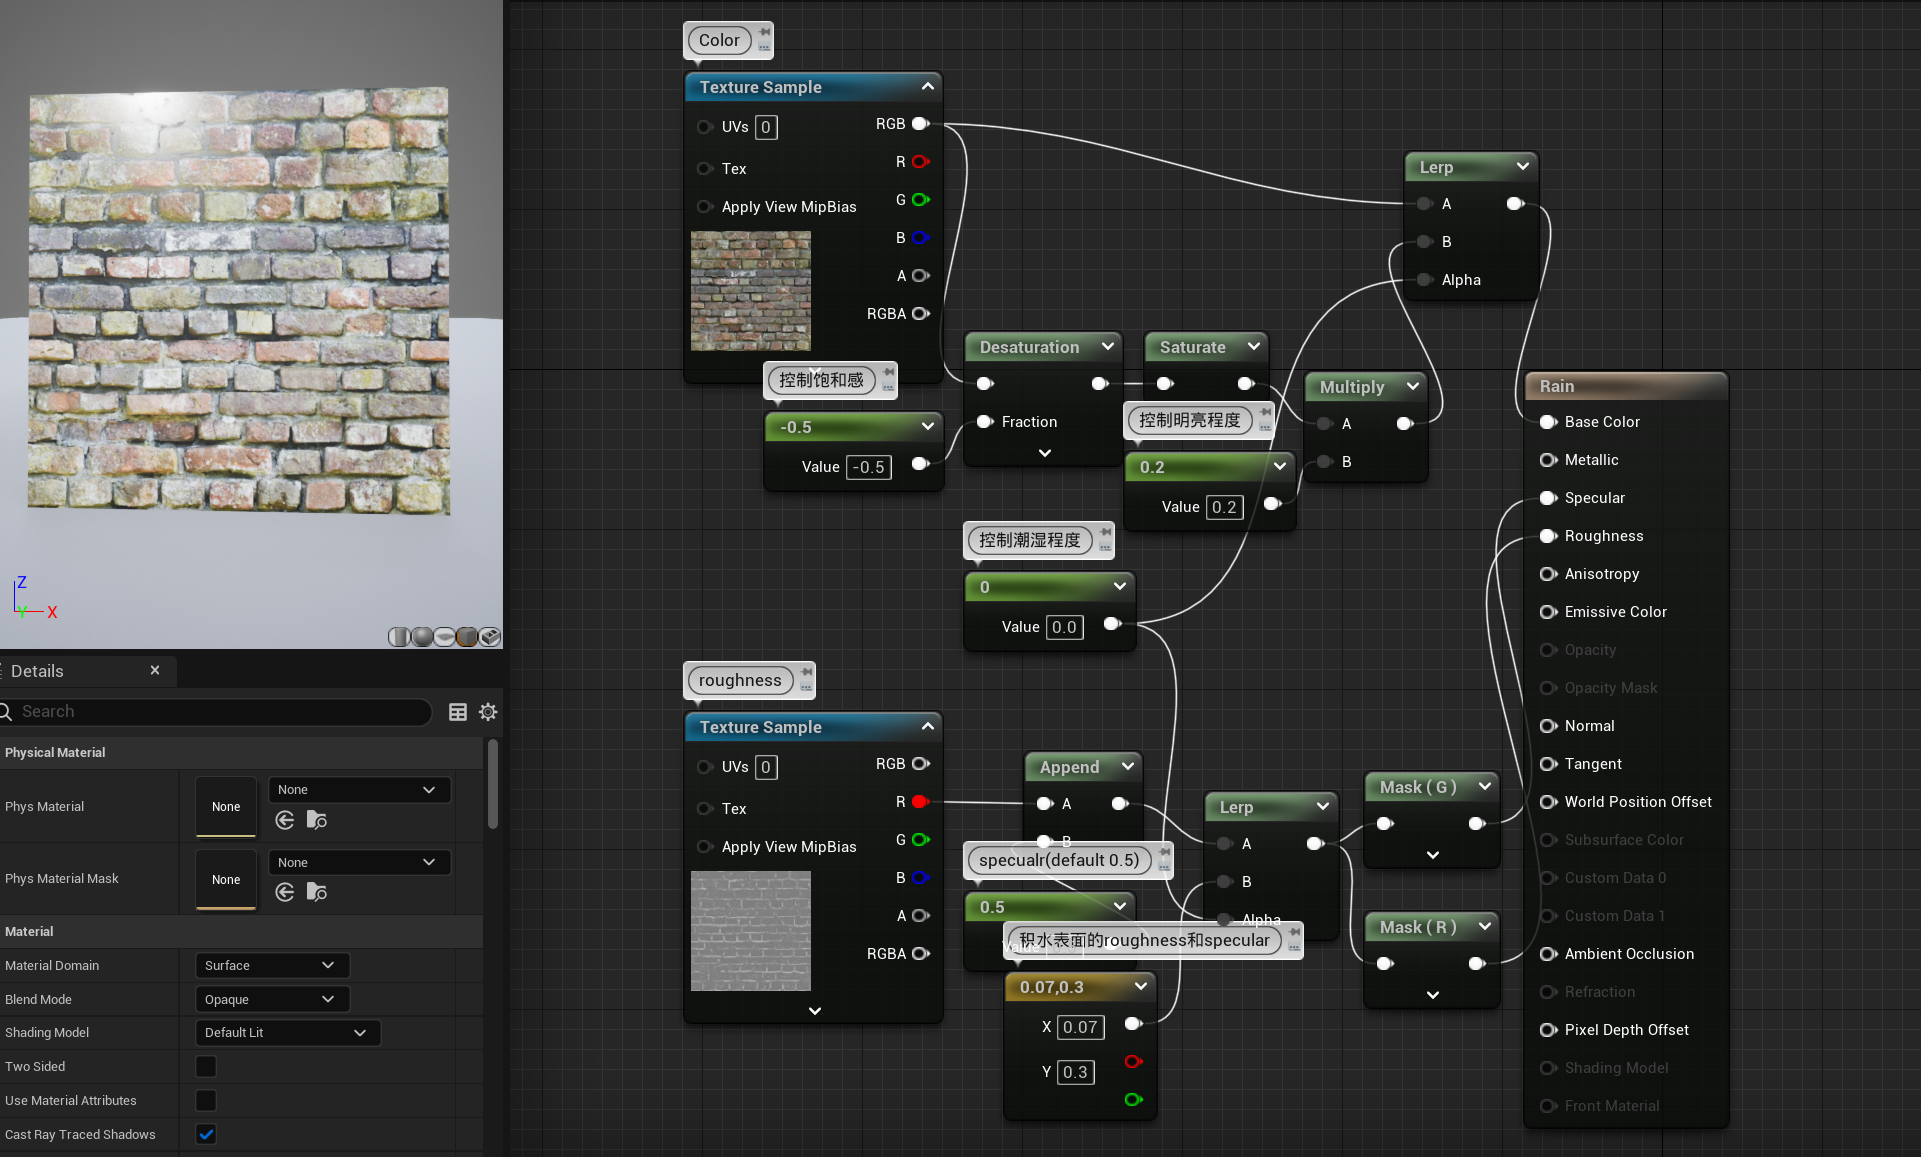The image size is (1921, 1157).
Task: Enable Use Material Attributes checkbox
Action: coord(206,1100)
